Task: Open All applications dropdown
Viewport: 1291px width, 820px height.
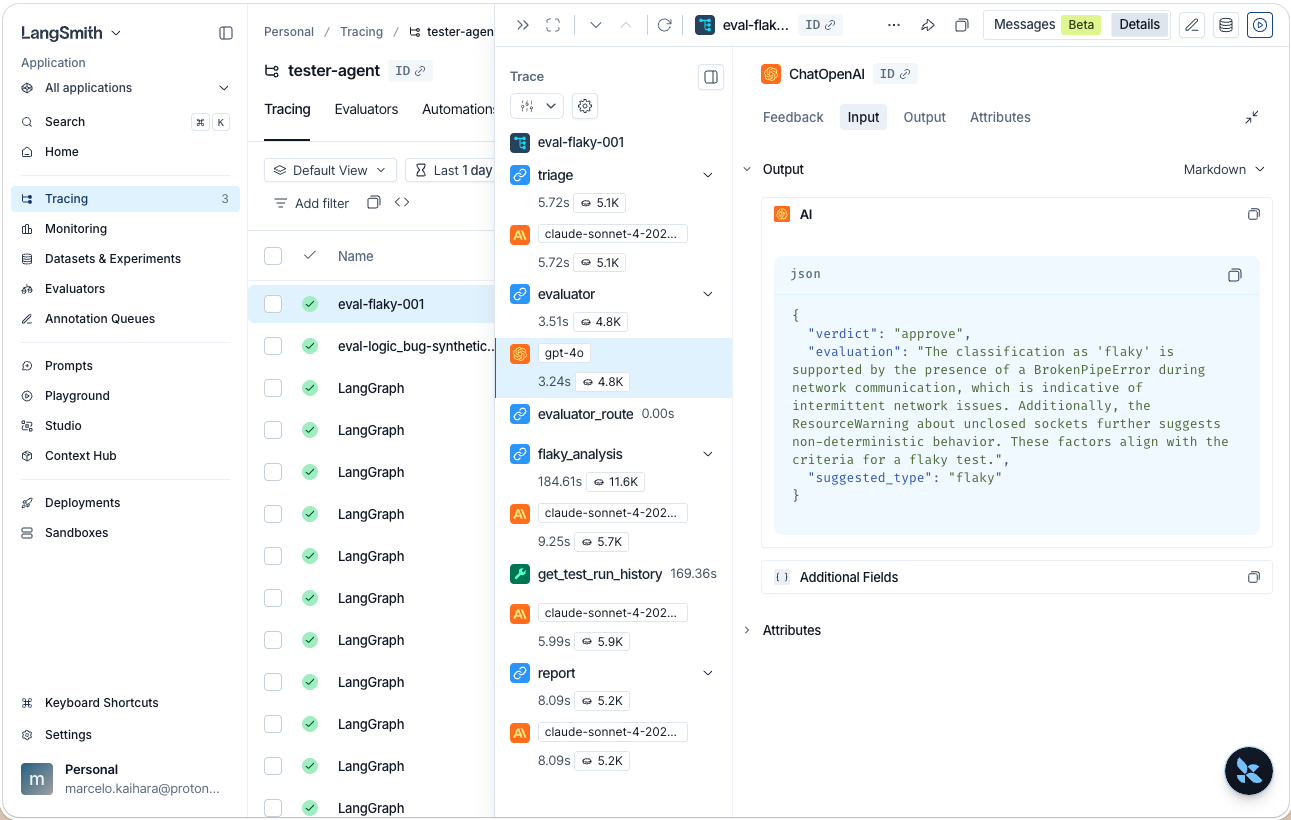Action: 125,88
